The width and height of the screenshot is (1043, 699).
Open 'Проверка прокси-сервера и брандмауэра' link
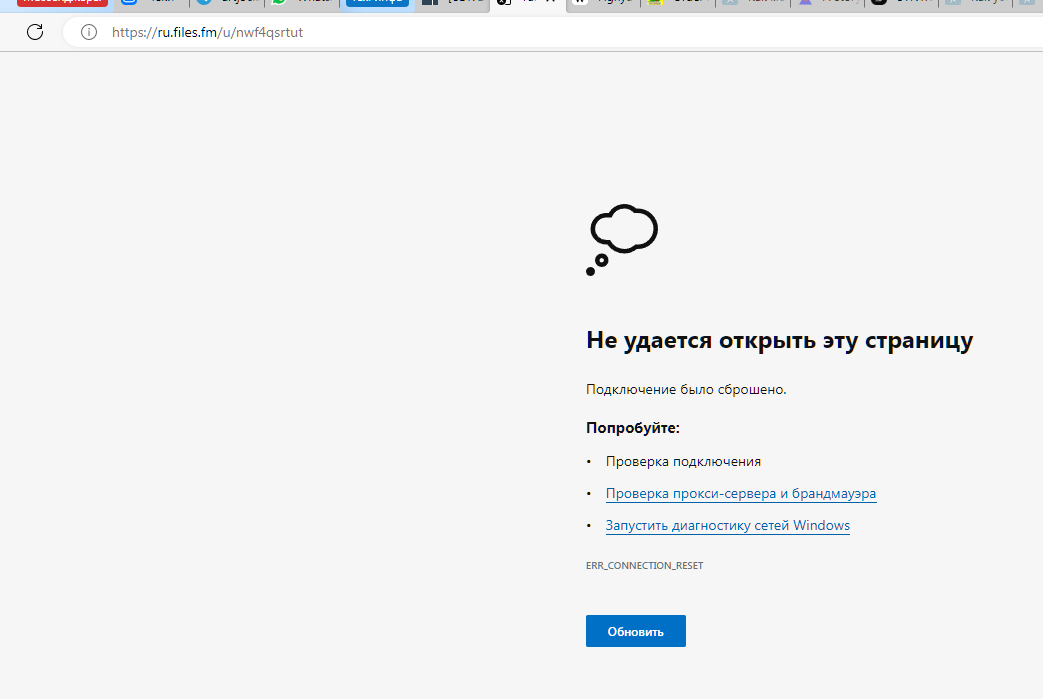[740, 493]
